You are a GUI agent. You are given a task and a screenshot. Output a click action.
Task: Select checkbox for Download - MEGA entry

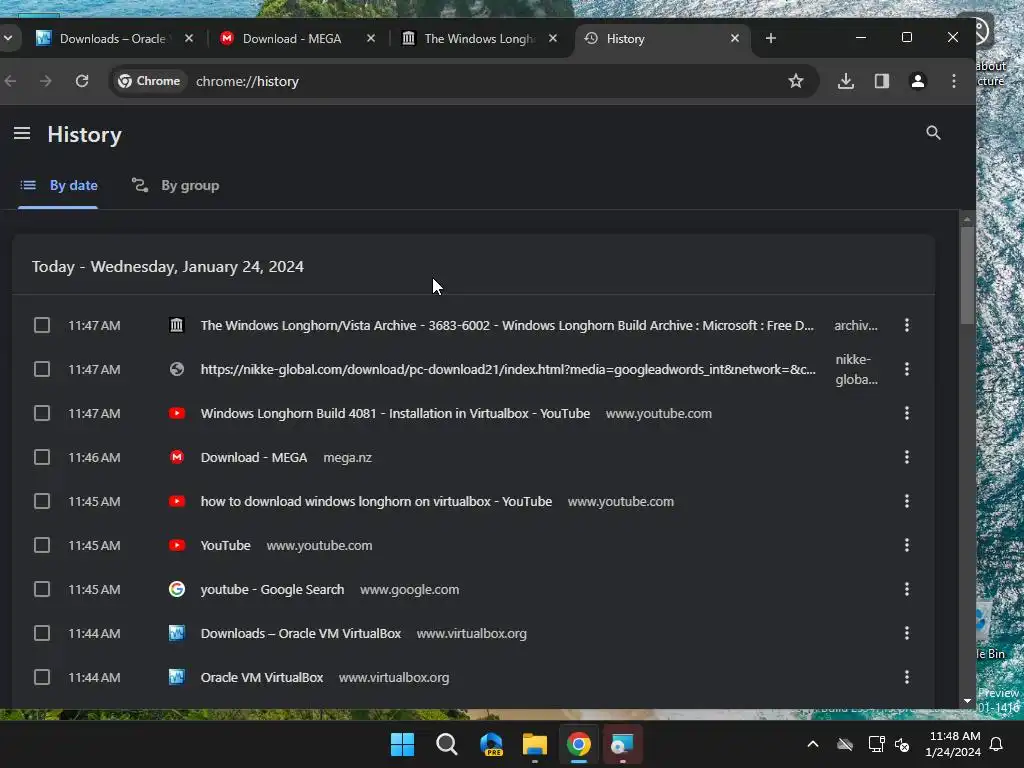pyautogui.click(x=42, y=457)
